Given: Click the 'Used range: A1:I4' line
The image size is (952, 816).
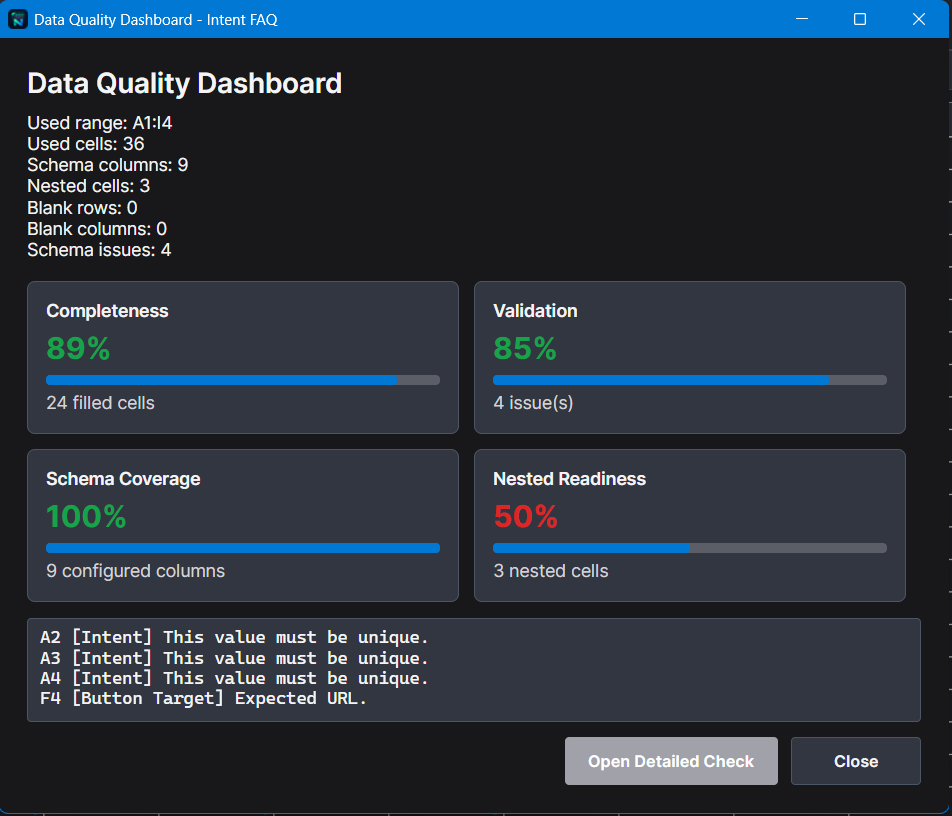Looking at the screenshot, I should pyautogui.click(x=100, y=123).
